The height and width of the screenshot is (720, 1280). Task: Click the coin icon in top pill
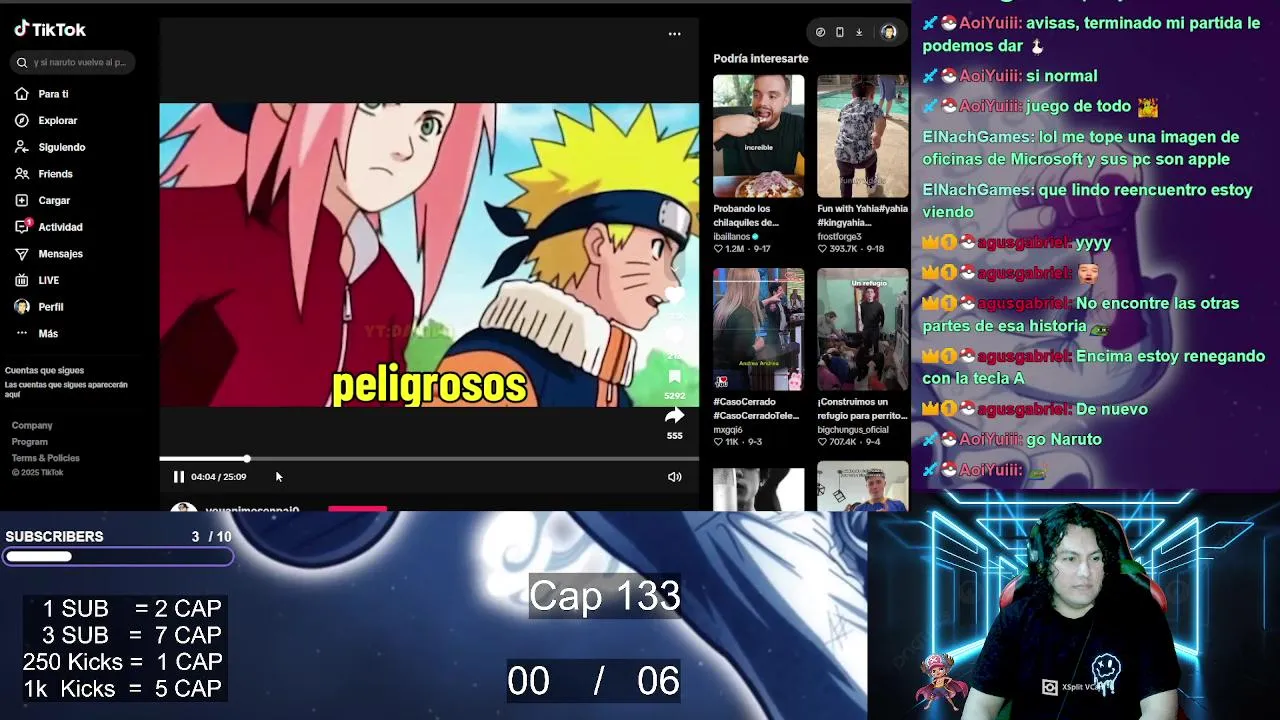(820, 32)
